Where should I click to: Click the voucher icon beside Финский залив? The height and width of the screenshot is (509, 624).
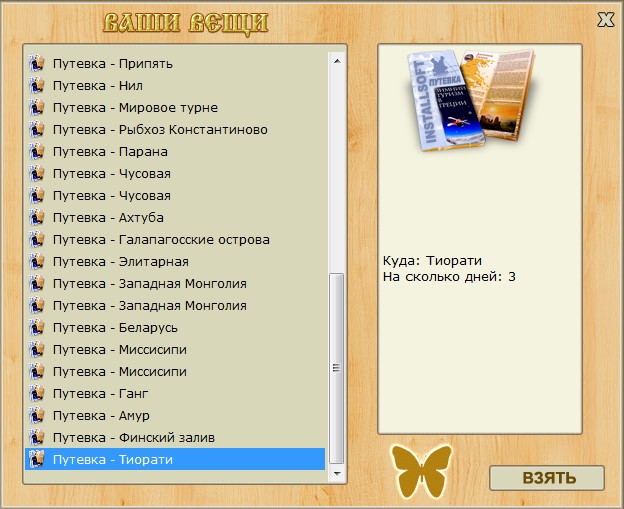(37, 437)
